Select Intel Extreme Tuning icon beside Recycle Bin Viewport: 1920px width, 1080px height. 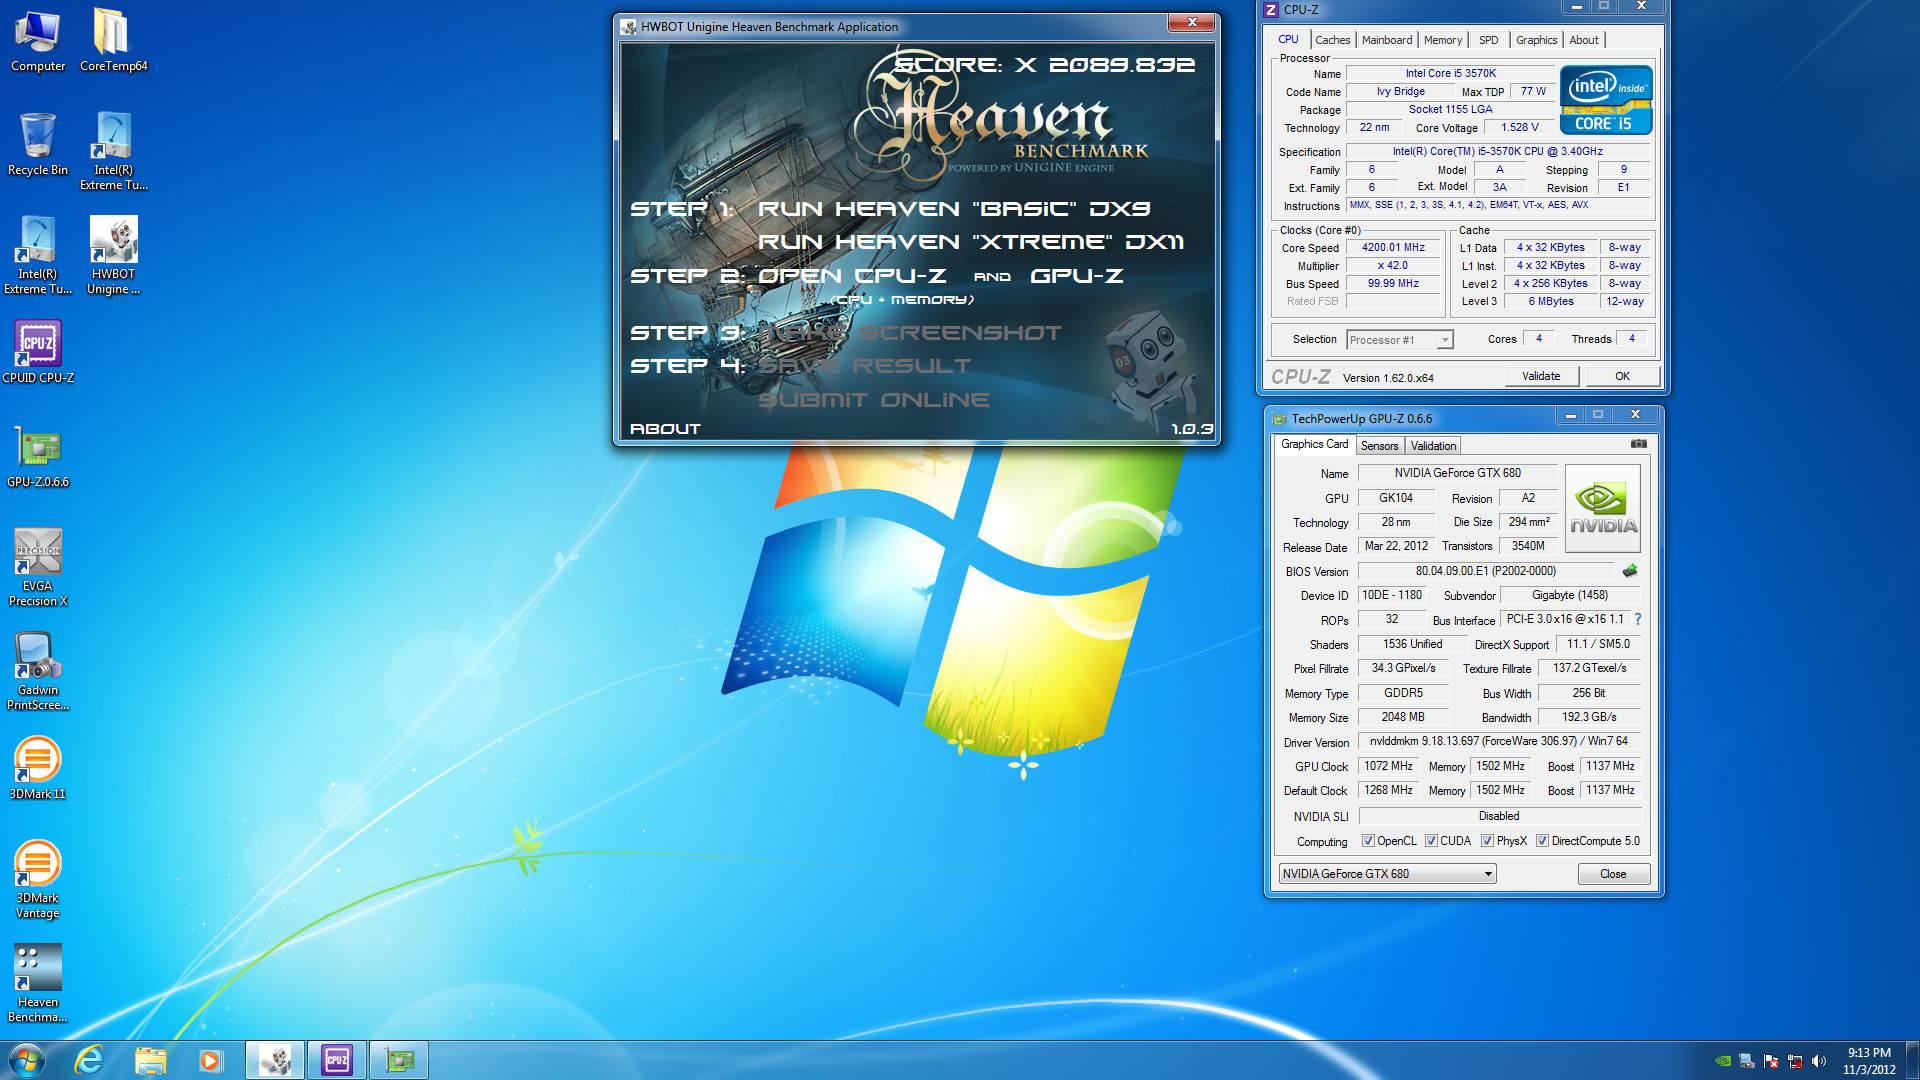[113, 152]
